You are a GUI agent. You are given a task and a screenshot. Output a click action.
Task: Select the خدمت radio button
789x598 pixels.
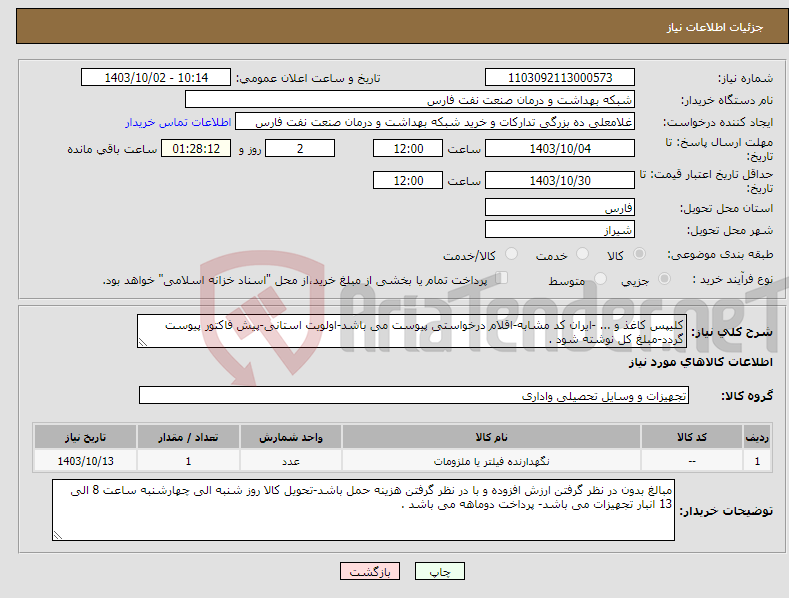pyautogui.click(x=582, y=254)
